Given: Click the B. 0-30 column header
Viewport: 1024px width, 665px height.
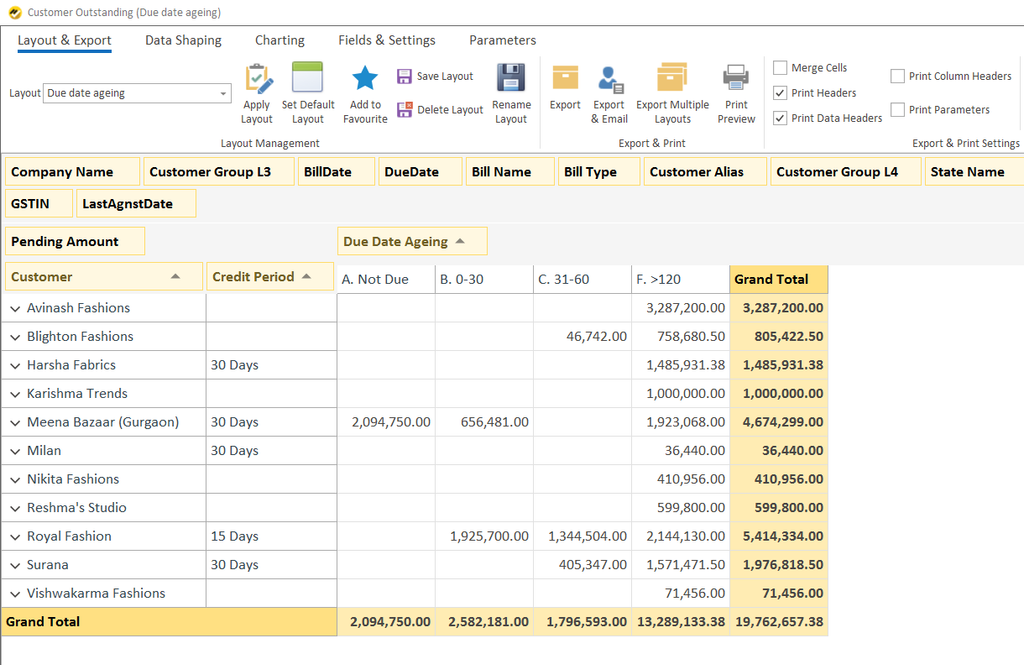Looking at the screenshot, I should coord(484,279).
